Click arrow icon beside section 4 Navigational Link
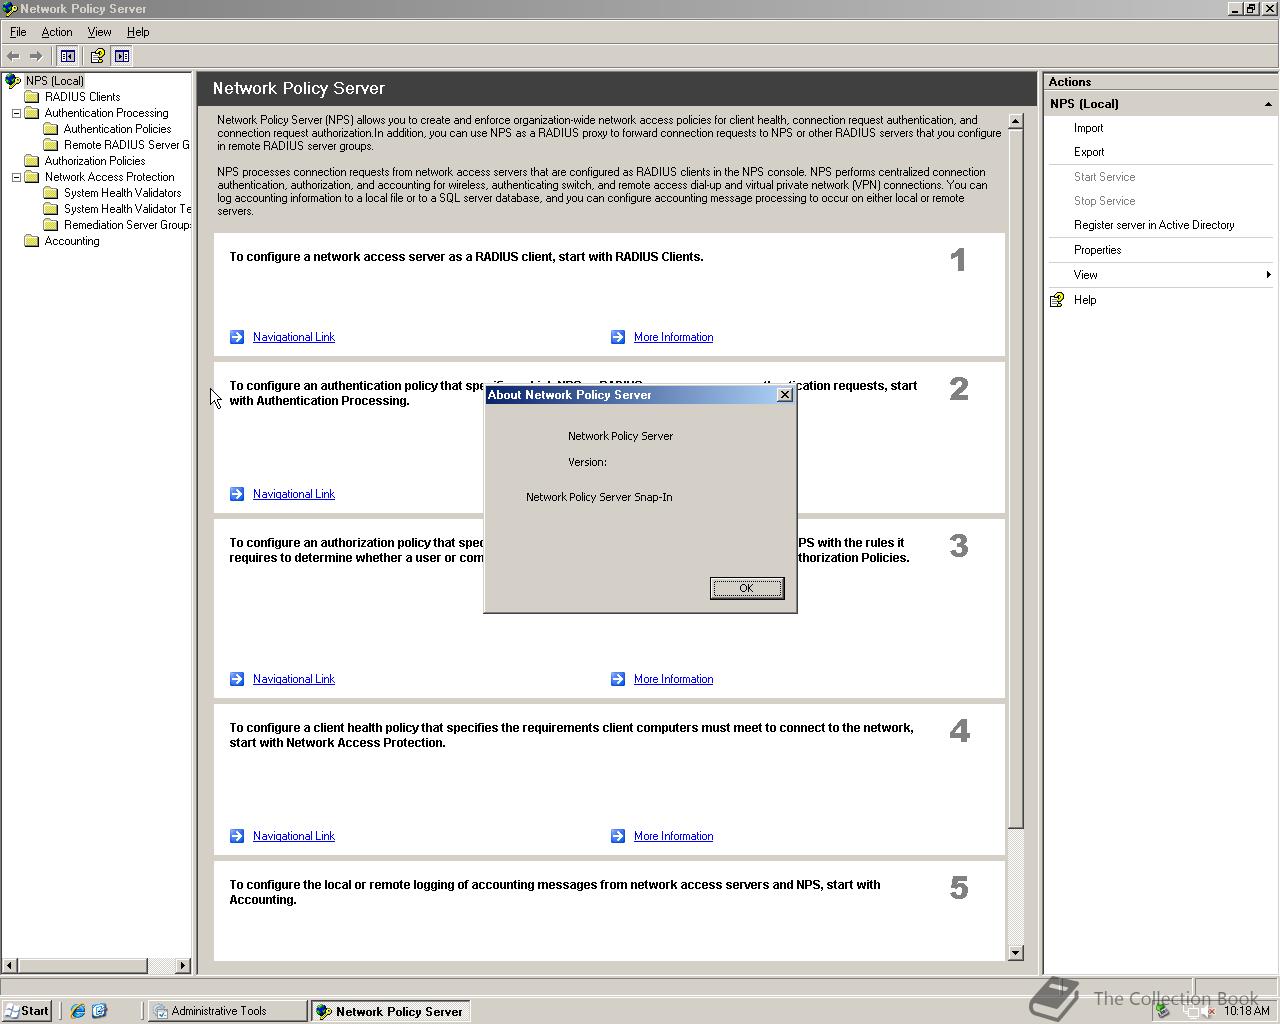1280x1024 pixels. pyautogui.click(x=237, y=836)
